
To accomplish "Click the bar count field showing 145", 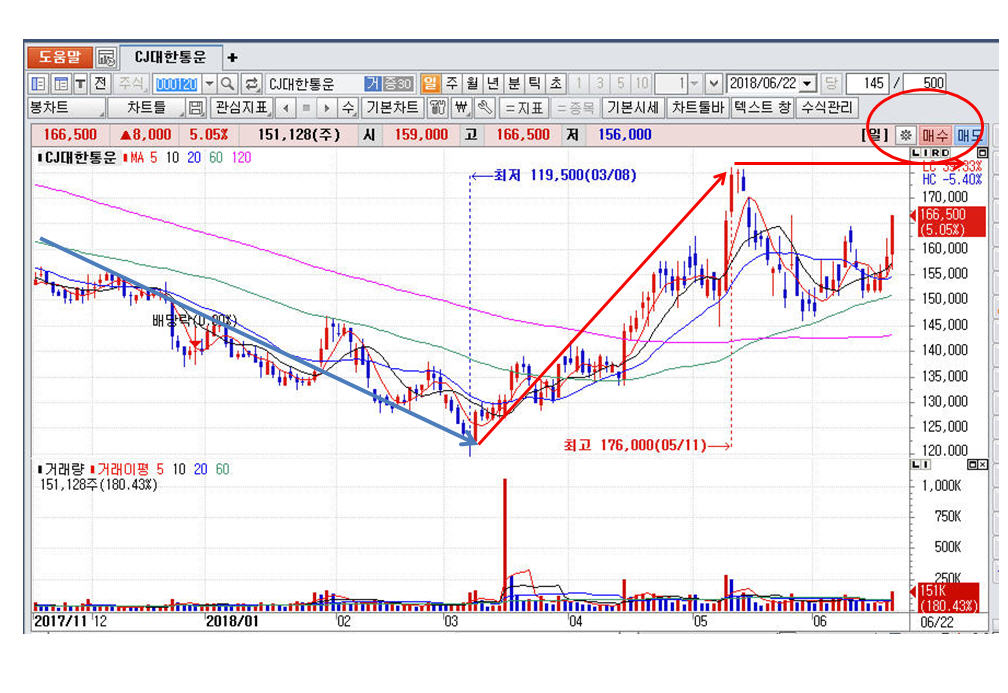I will pyautogui.click(x=868, y=83).
